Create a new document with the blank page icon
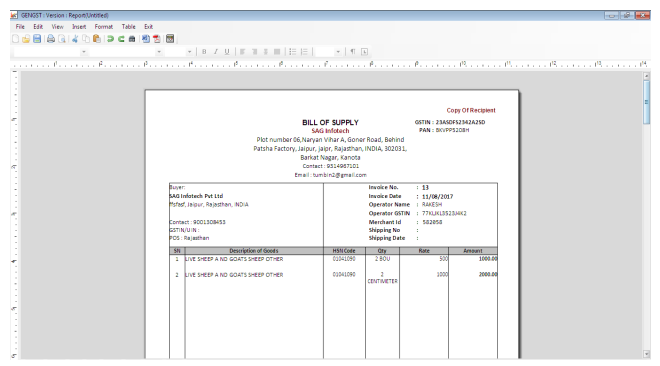The width and height of the screenshot is (660, 366). coord(16,39)
